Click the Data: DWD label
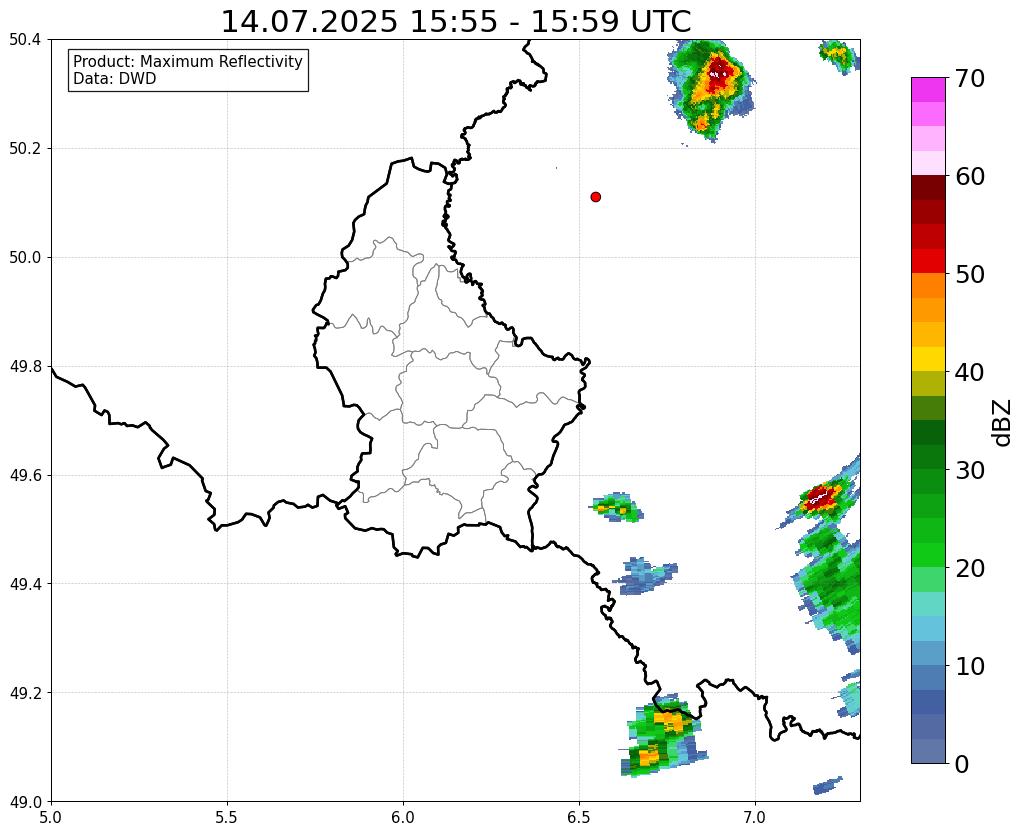 115,79
